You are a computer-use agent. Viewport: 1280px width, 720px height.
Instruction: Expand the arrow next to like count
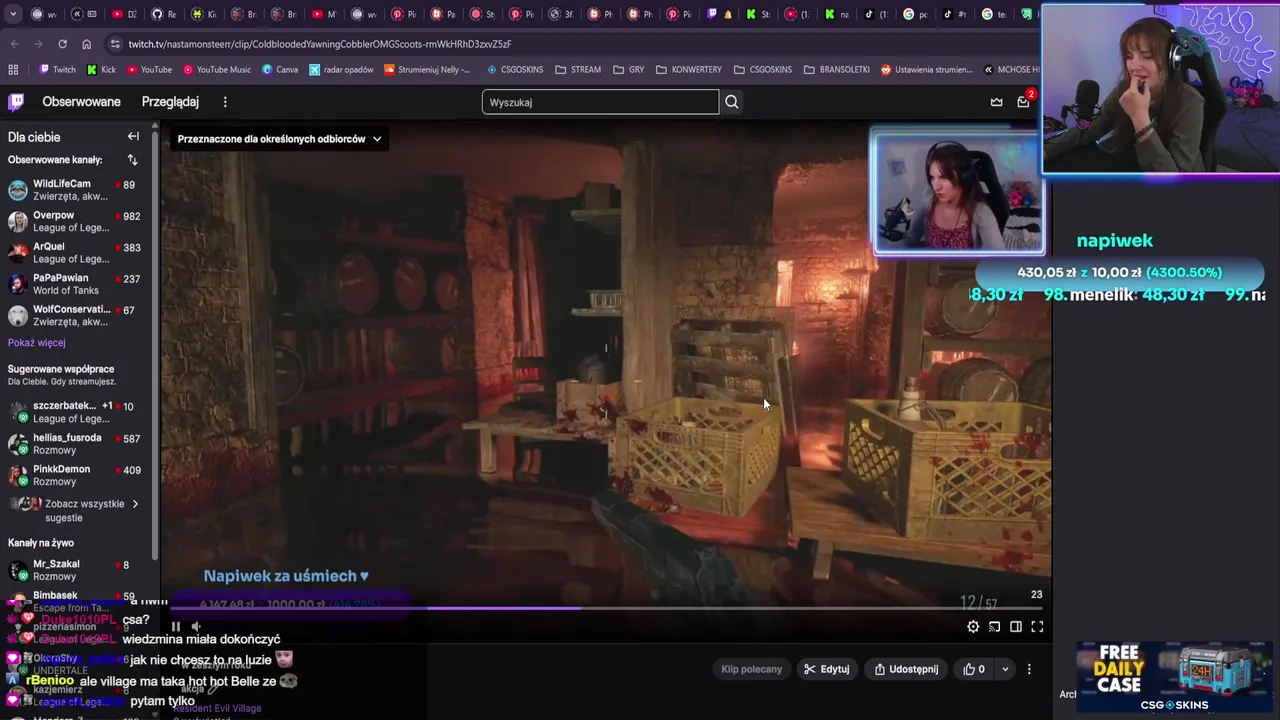1005,669
